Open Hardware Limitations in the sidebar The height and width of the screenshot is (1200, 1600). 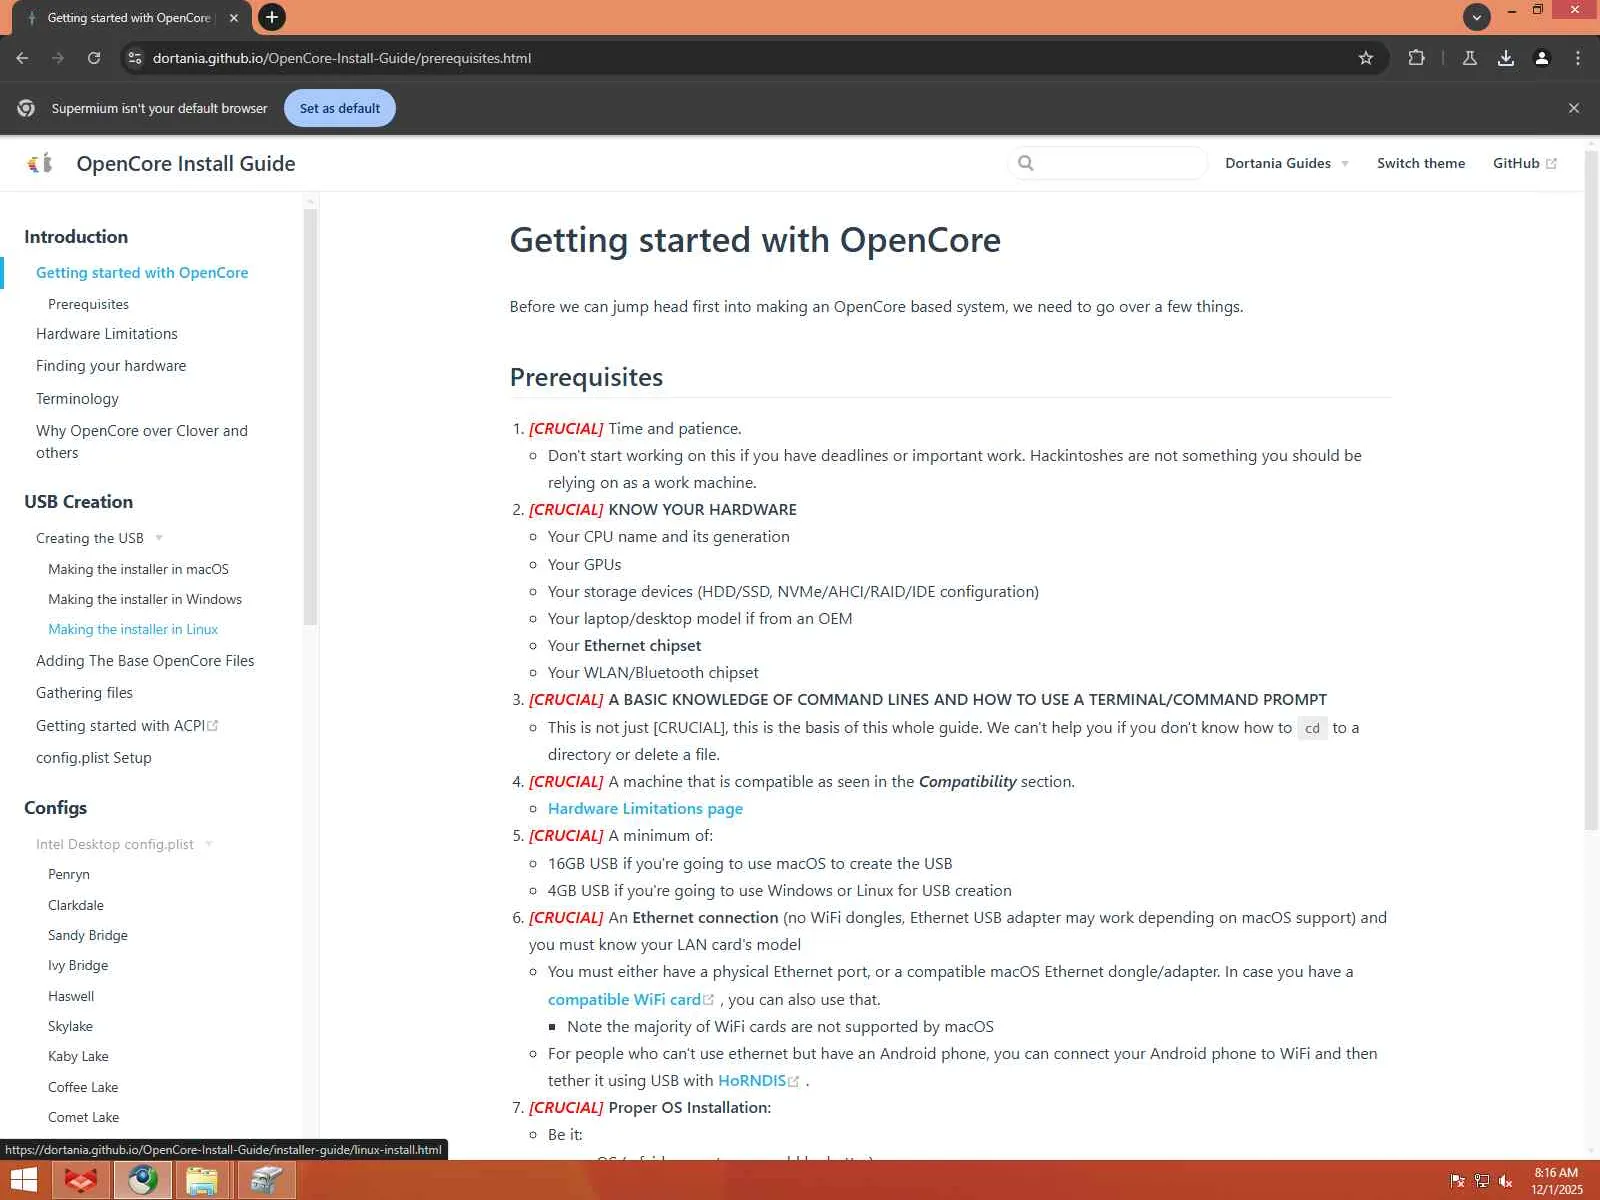[107, 334]
